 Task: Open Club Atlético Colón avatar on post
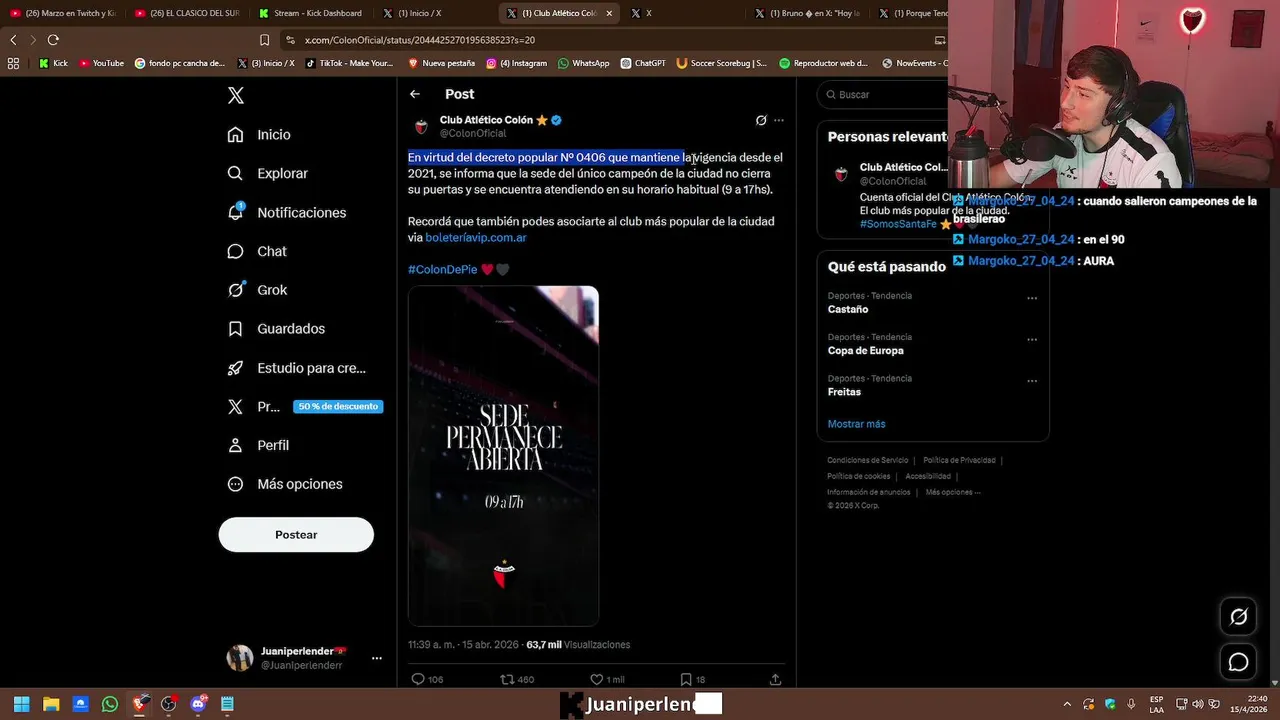pos(421,126)
